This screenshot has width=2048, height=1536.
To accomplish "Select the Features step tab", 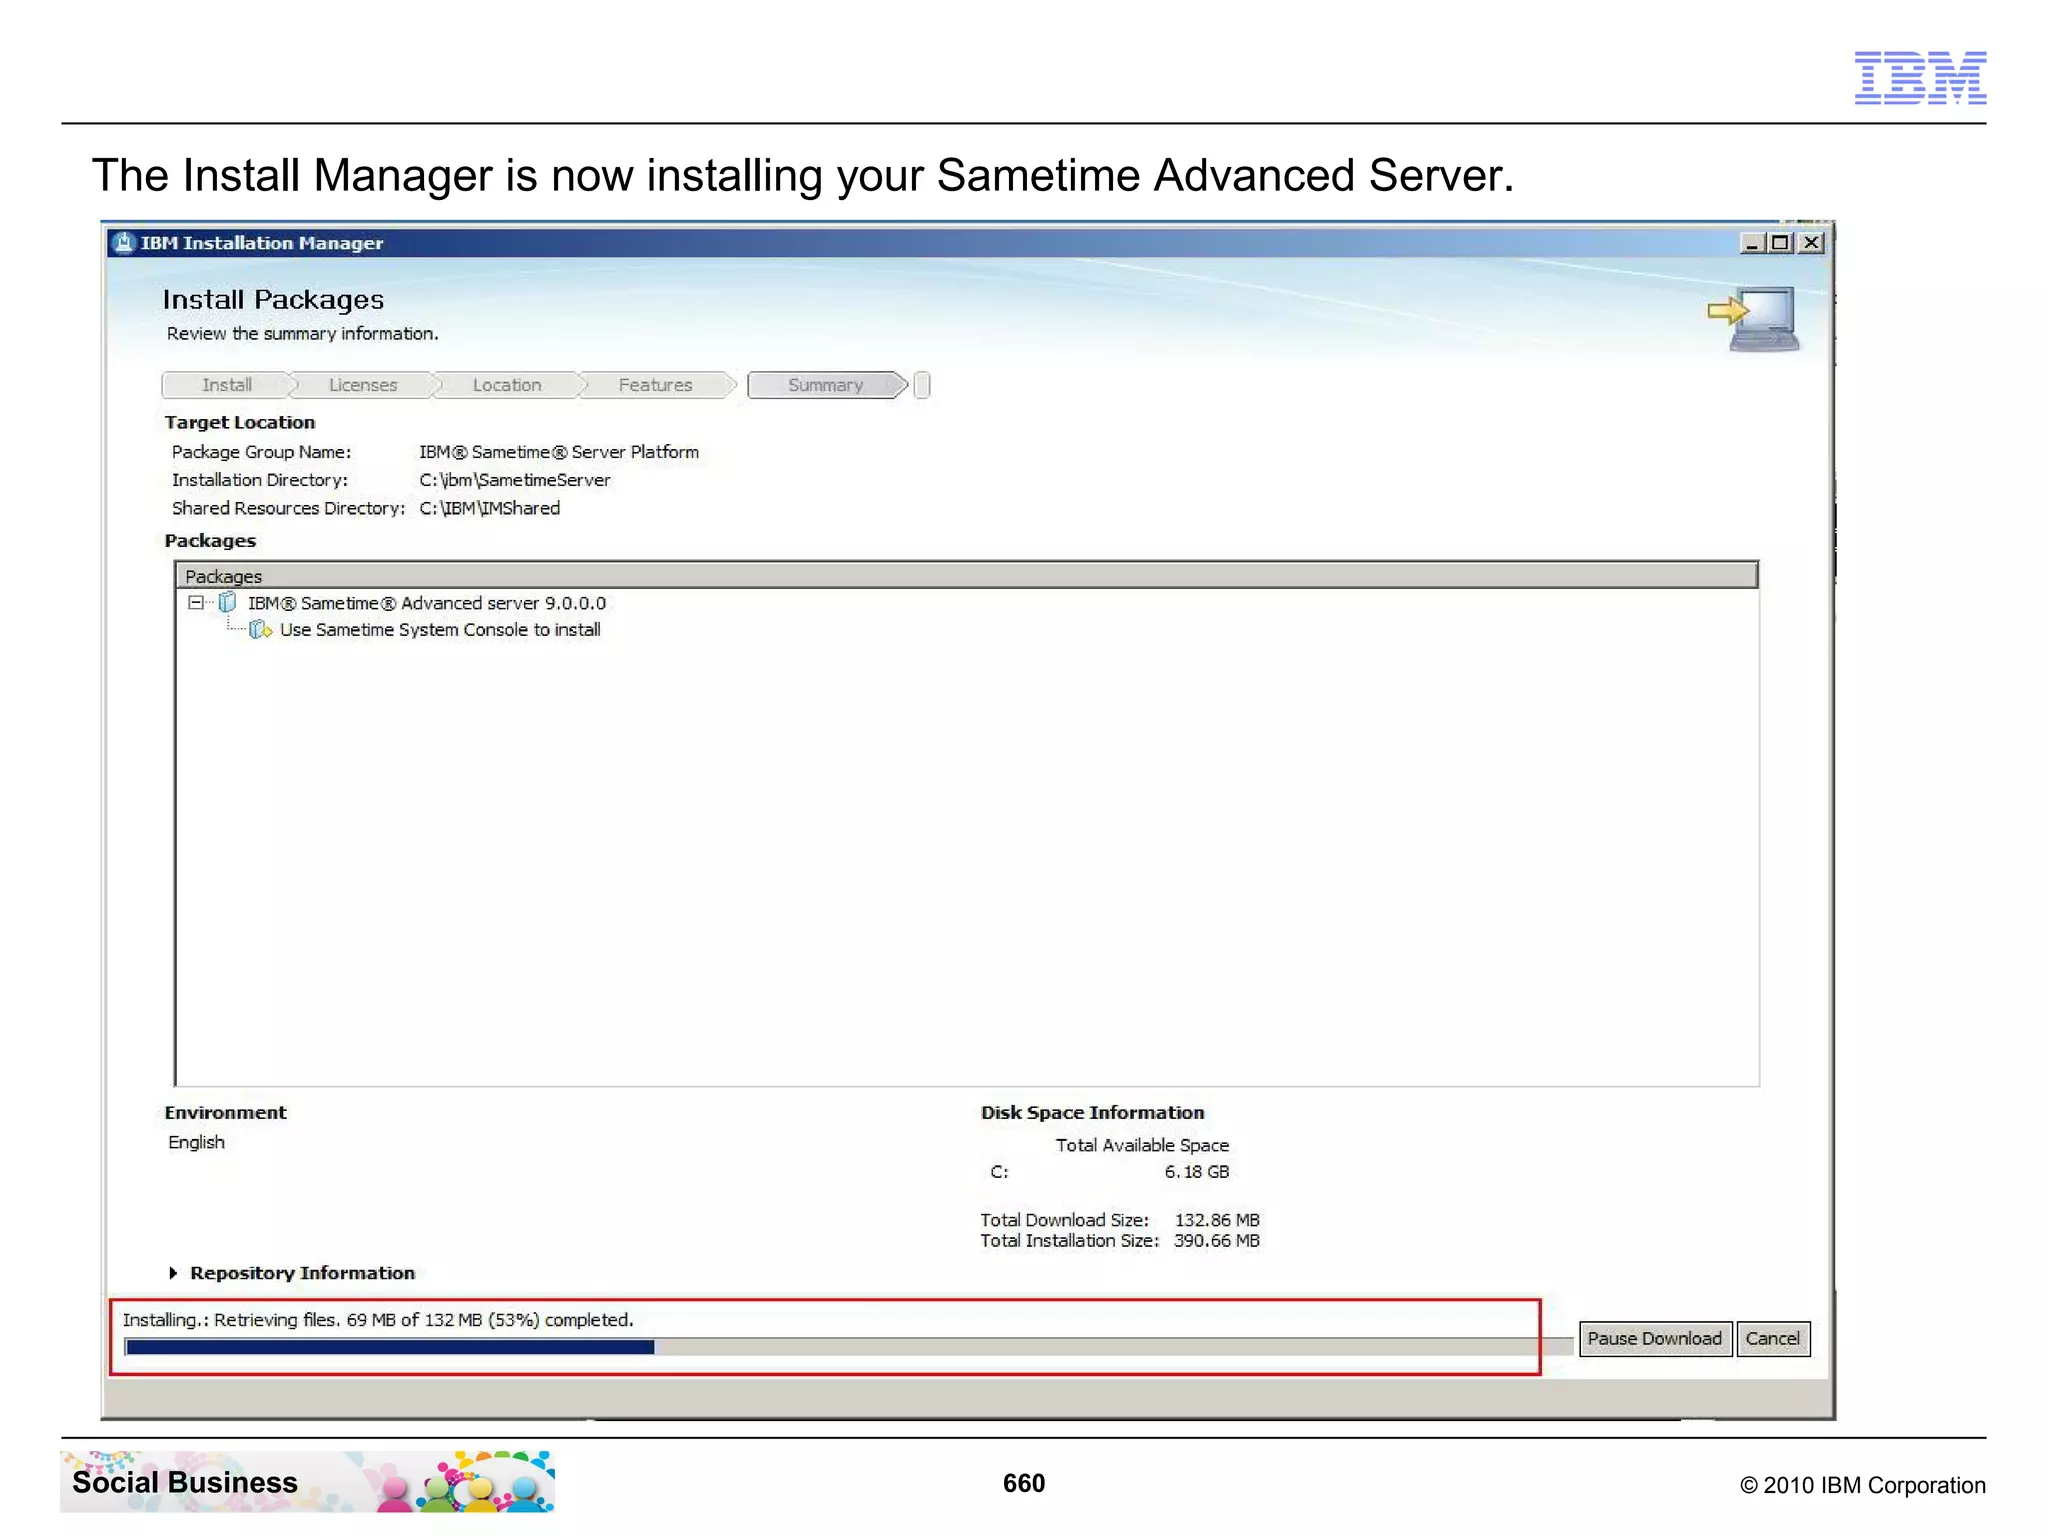I will pyautogui.click(x=655, y=385).
